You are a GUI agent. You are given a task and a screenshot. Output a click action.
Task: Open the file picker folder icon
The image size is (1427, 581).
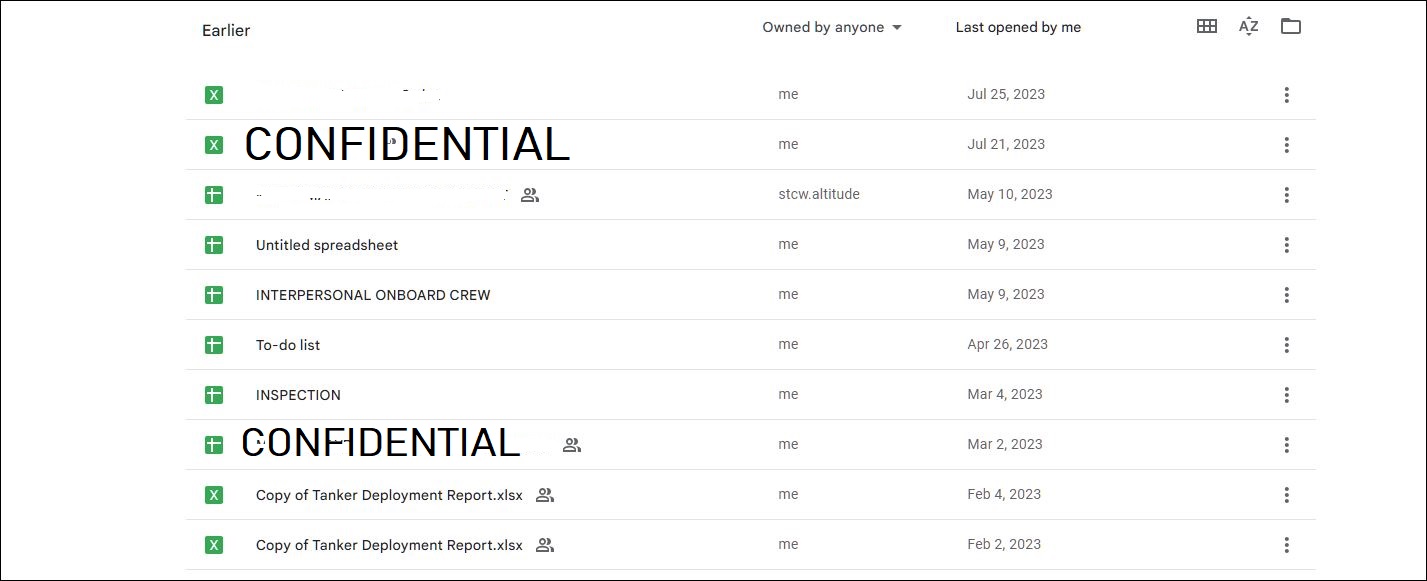pos(1291,27)
